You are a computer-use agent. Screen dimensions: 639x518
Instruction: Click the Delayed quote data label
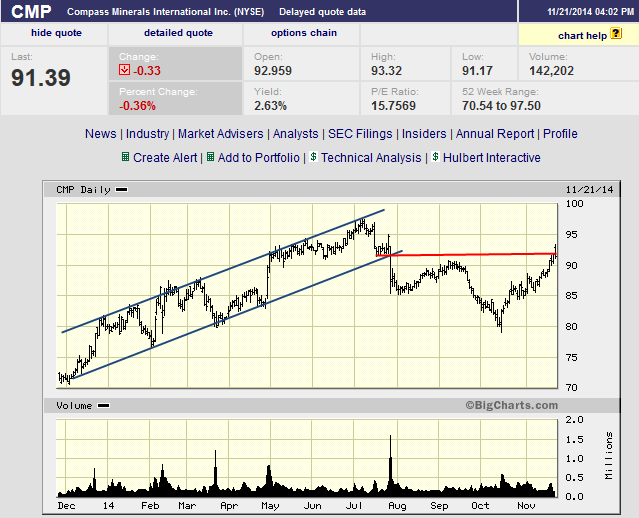[x=322, y=12]
